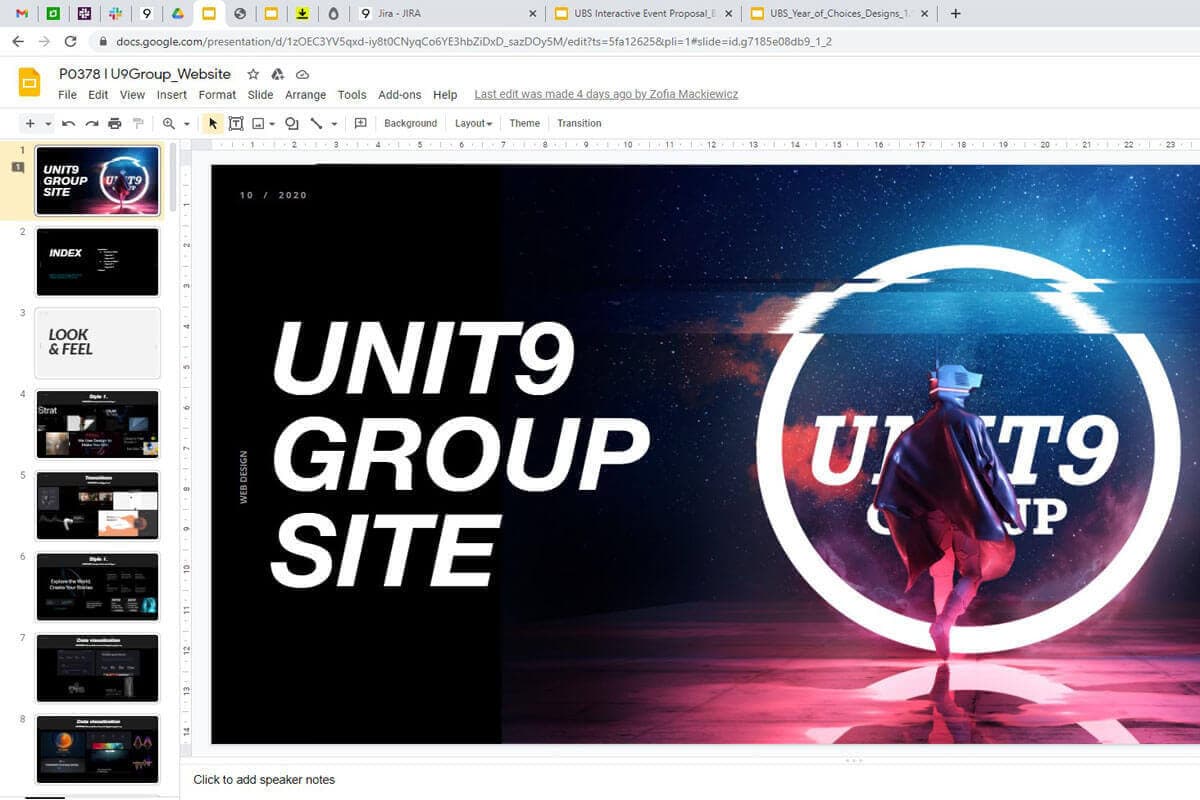
Task: Select the Text box tool
Action: pos(236,123)
